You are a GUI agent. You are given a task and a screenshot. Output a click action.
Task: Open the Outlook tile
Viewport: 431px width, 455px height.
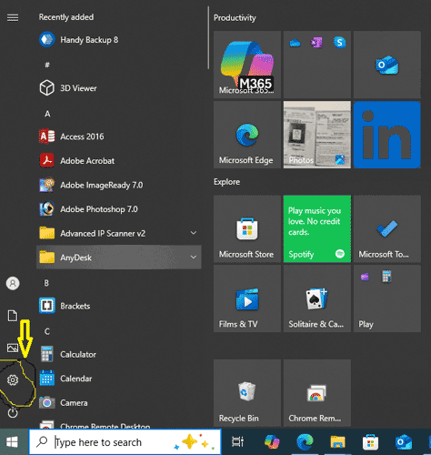387,65
